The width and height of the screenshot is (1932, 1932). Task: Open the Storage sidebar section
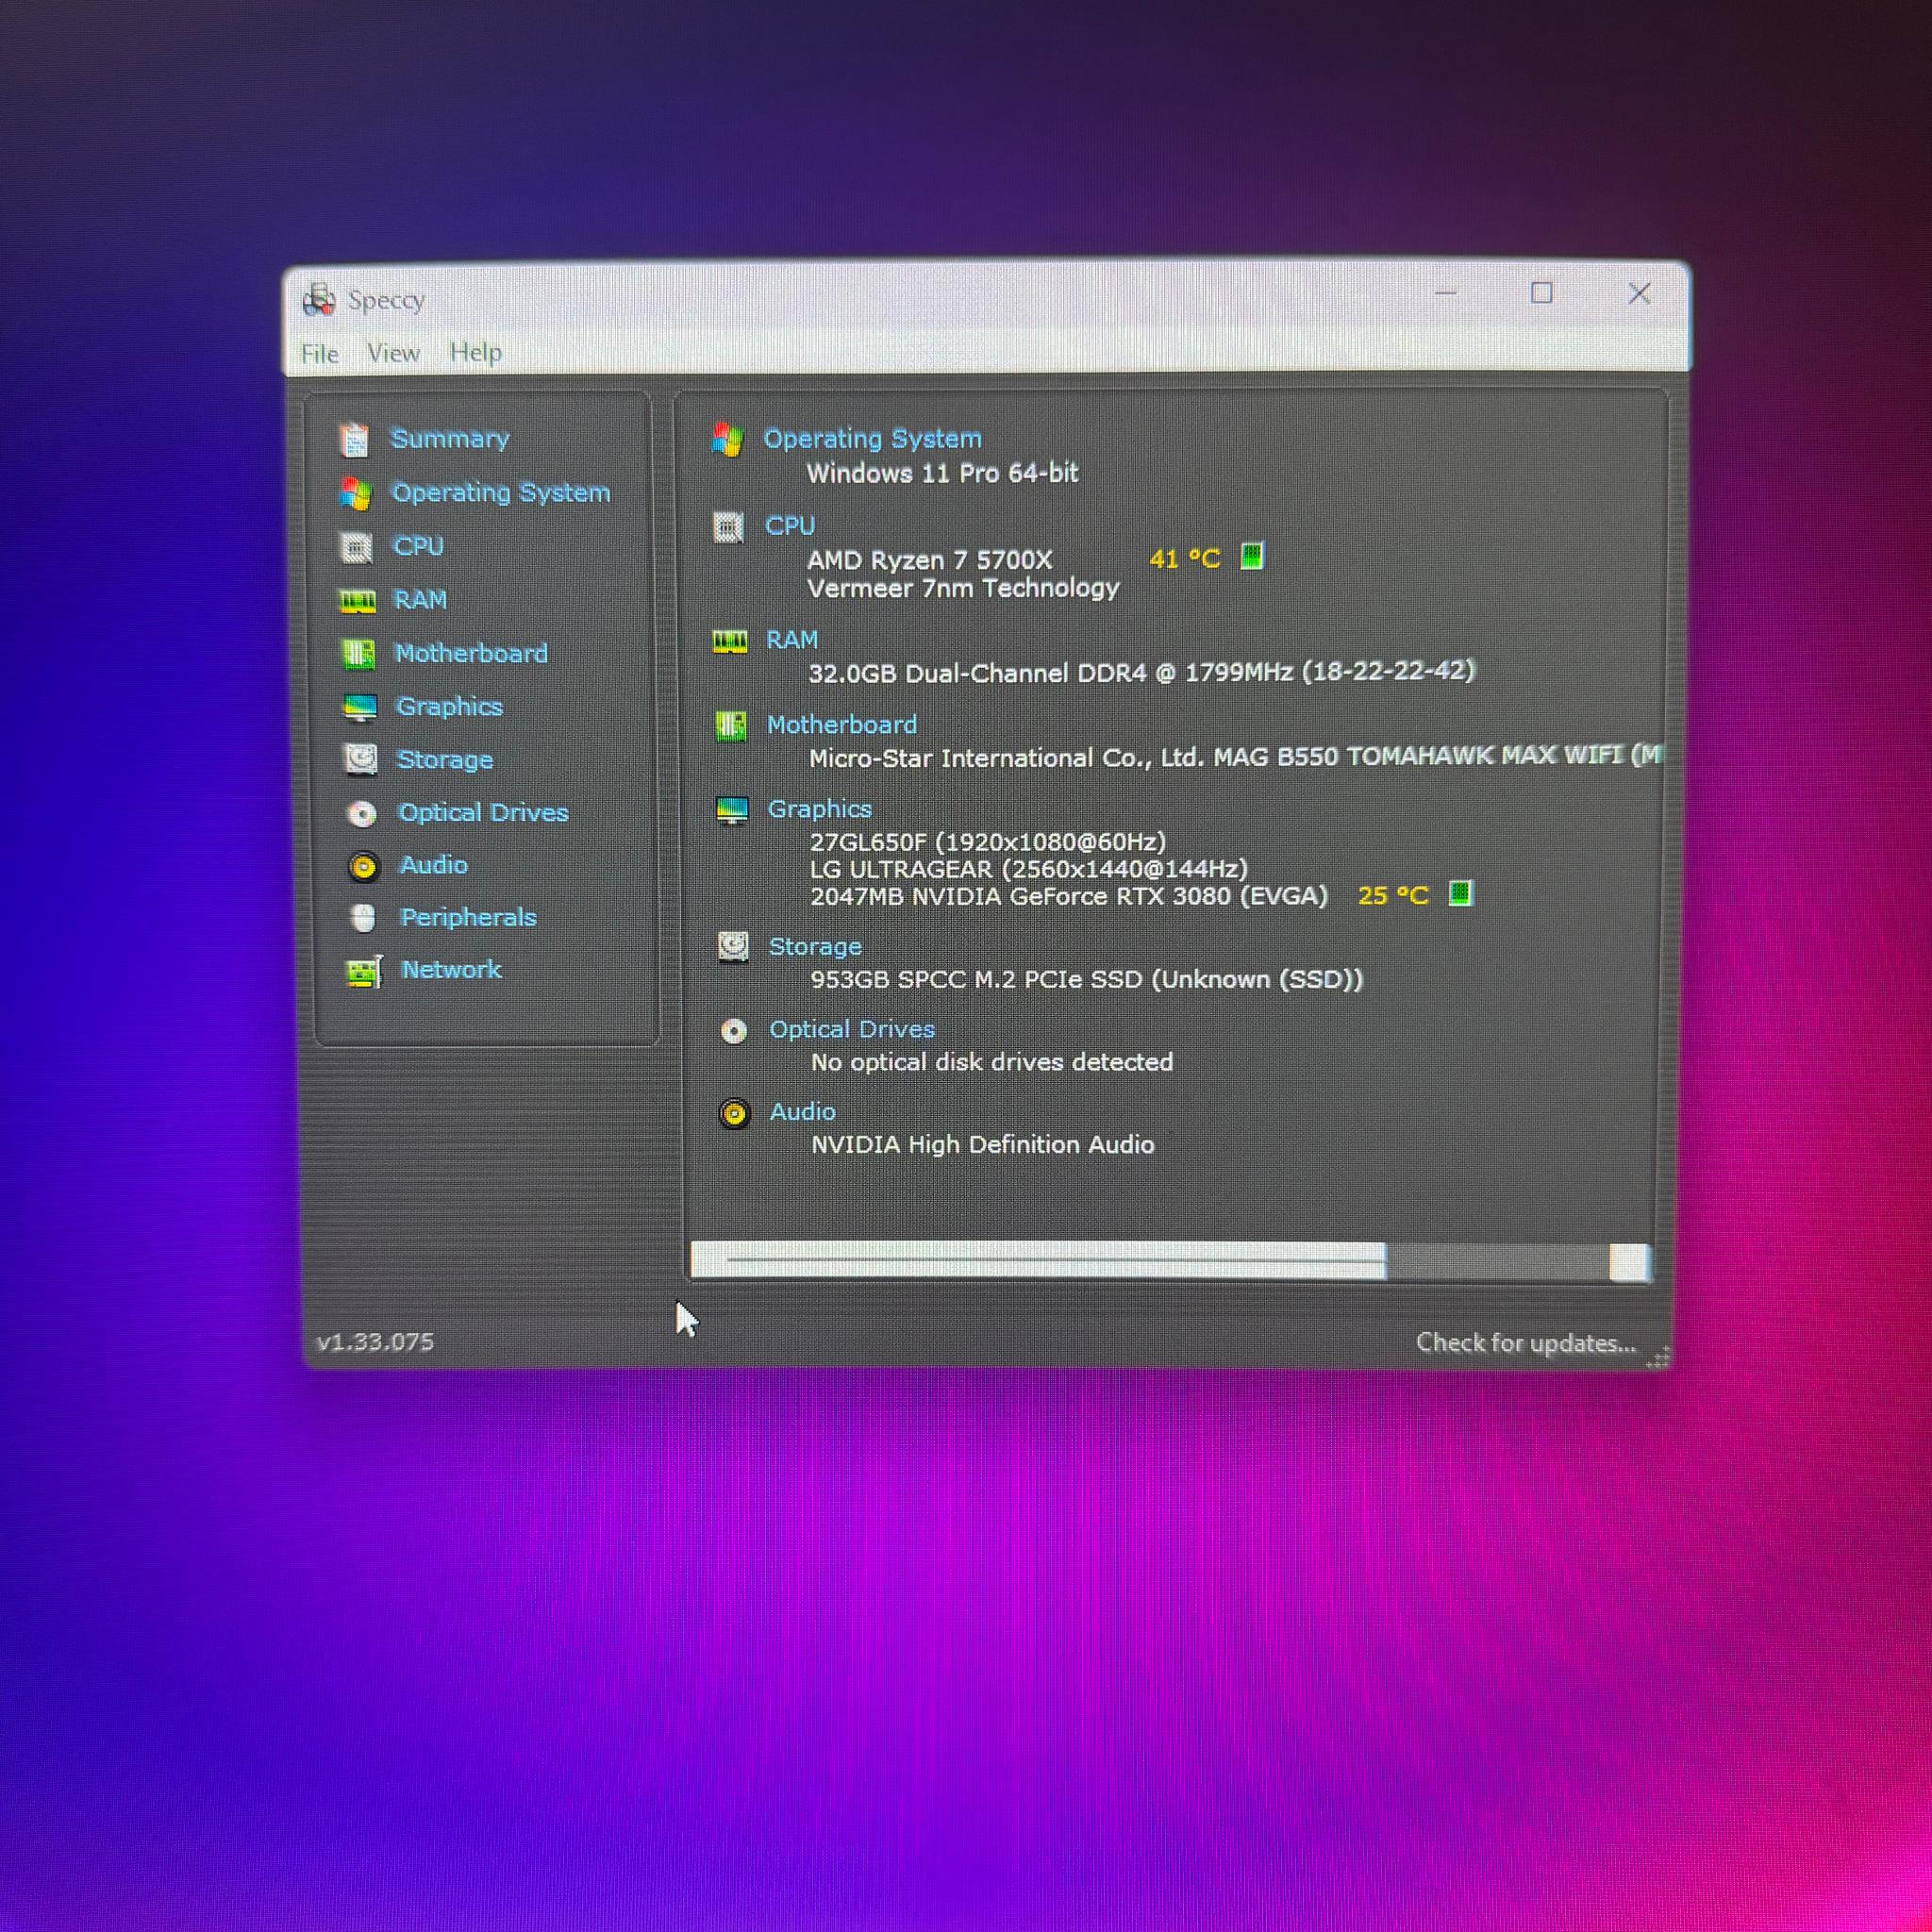click(x=445, y=760)
